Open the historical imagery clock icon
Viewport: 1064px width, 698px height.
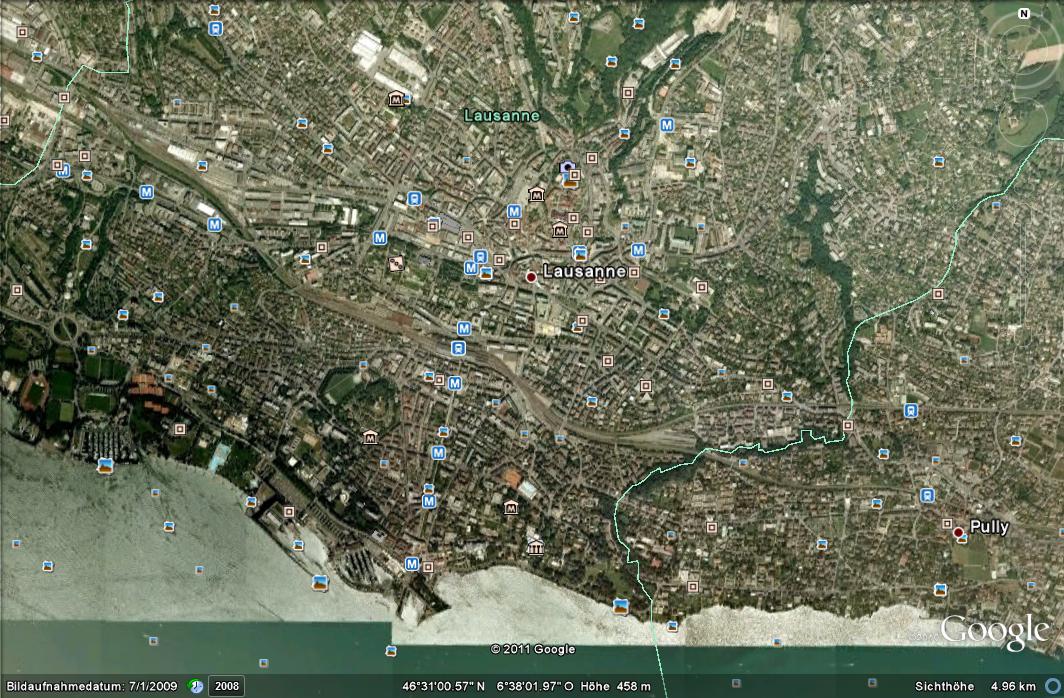(197, 686)
